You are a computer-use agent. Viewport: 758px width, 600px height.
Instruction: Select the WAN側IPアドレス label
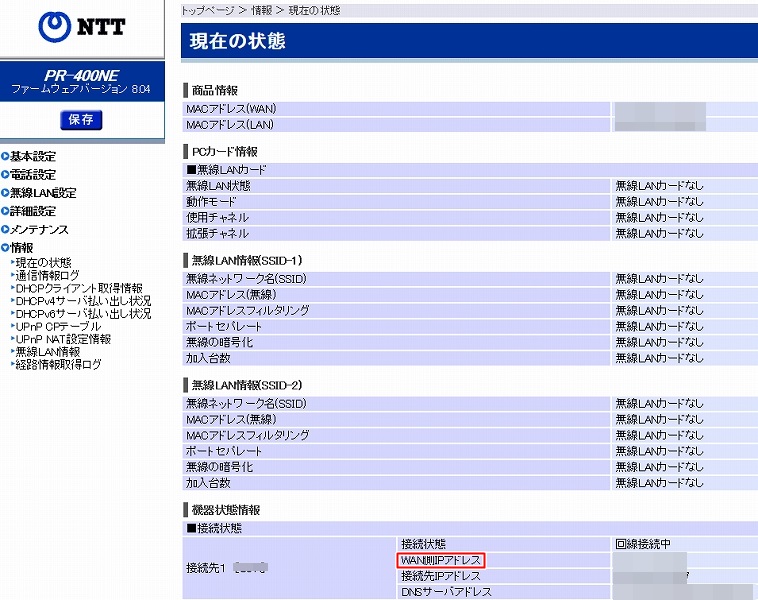point(441,560)
